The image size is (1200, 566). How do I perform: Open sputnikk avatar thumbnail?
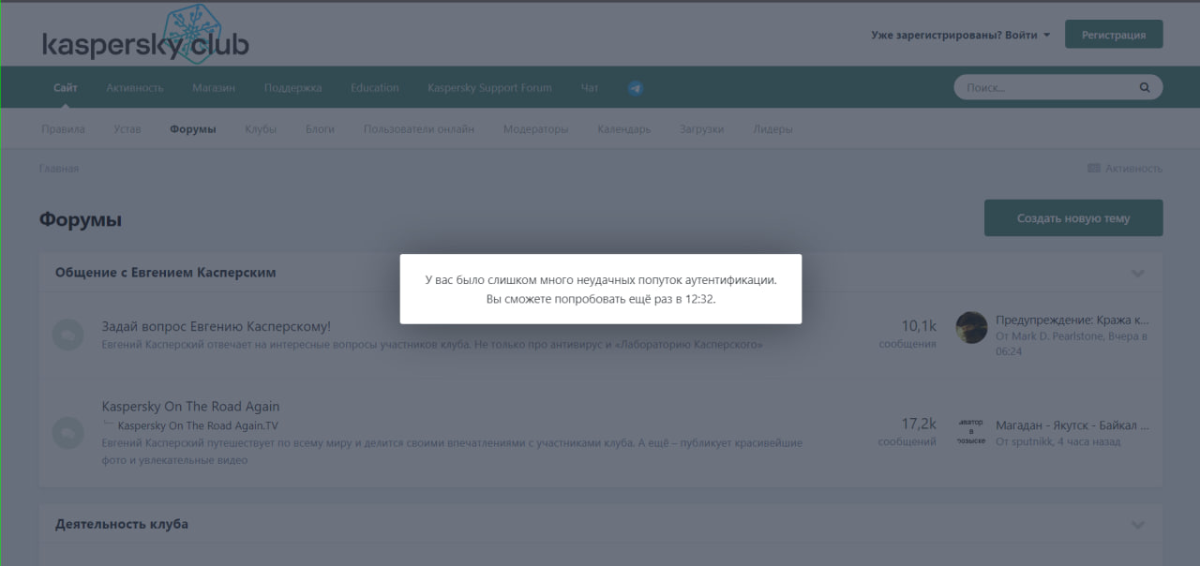click(x=971, y=431)
